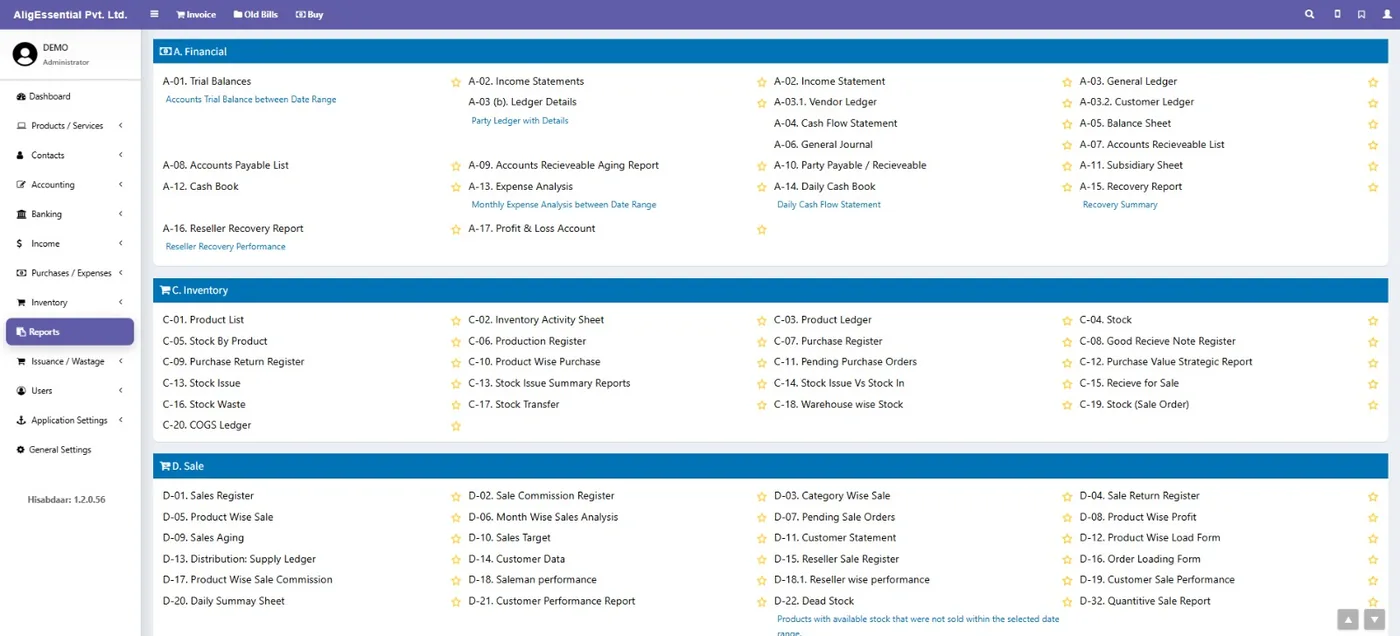Star the A-03. General Ledger report
This screenshot has height=636, width=1400.
1373,82
